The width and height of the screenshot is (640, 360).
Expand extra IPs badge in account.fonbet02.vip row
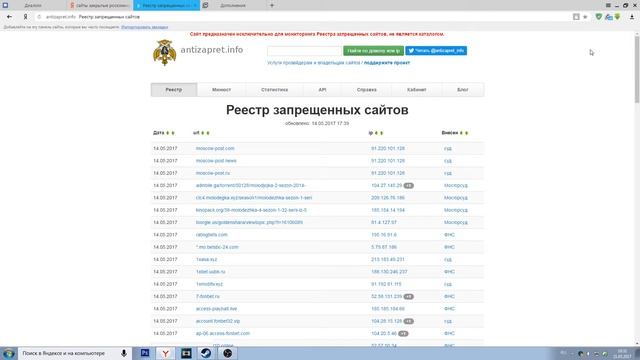point(409,321)
